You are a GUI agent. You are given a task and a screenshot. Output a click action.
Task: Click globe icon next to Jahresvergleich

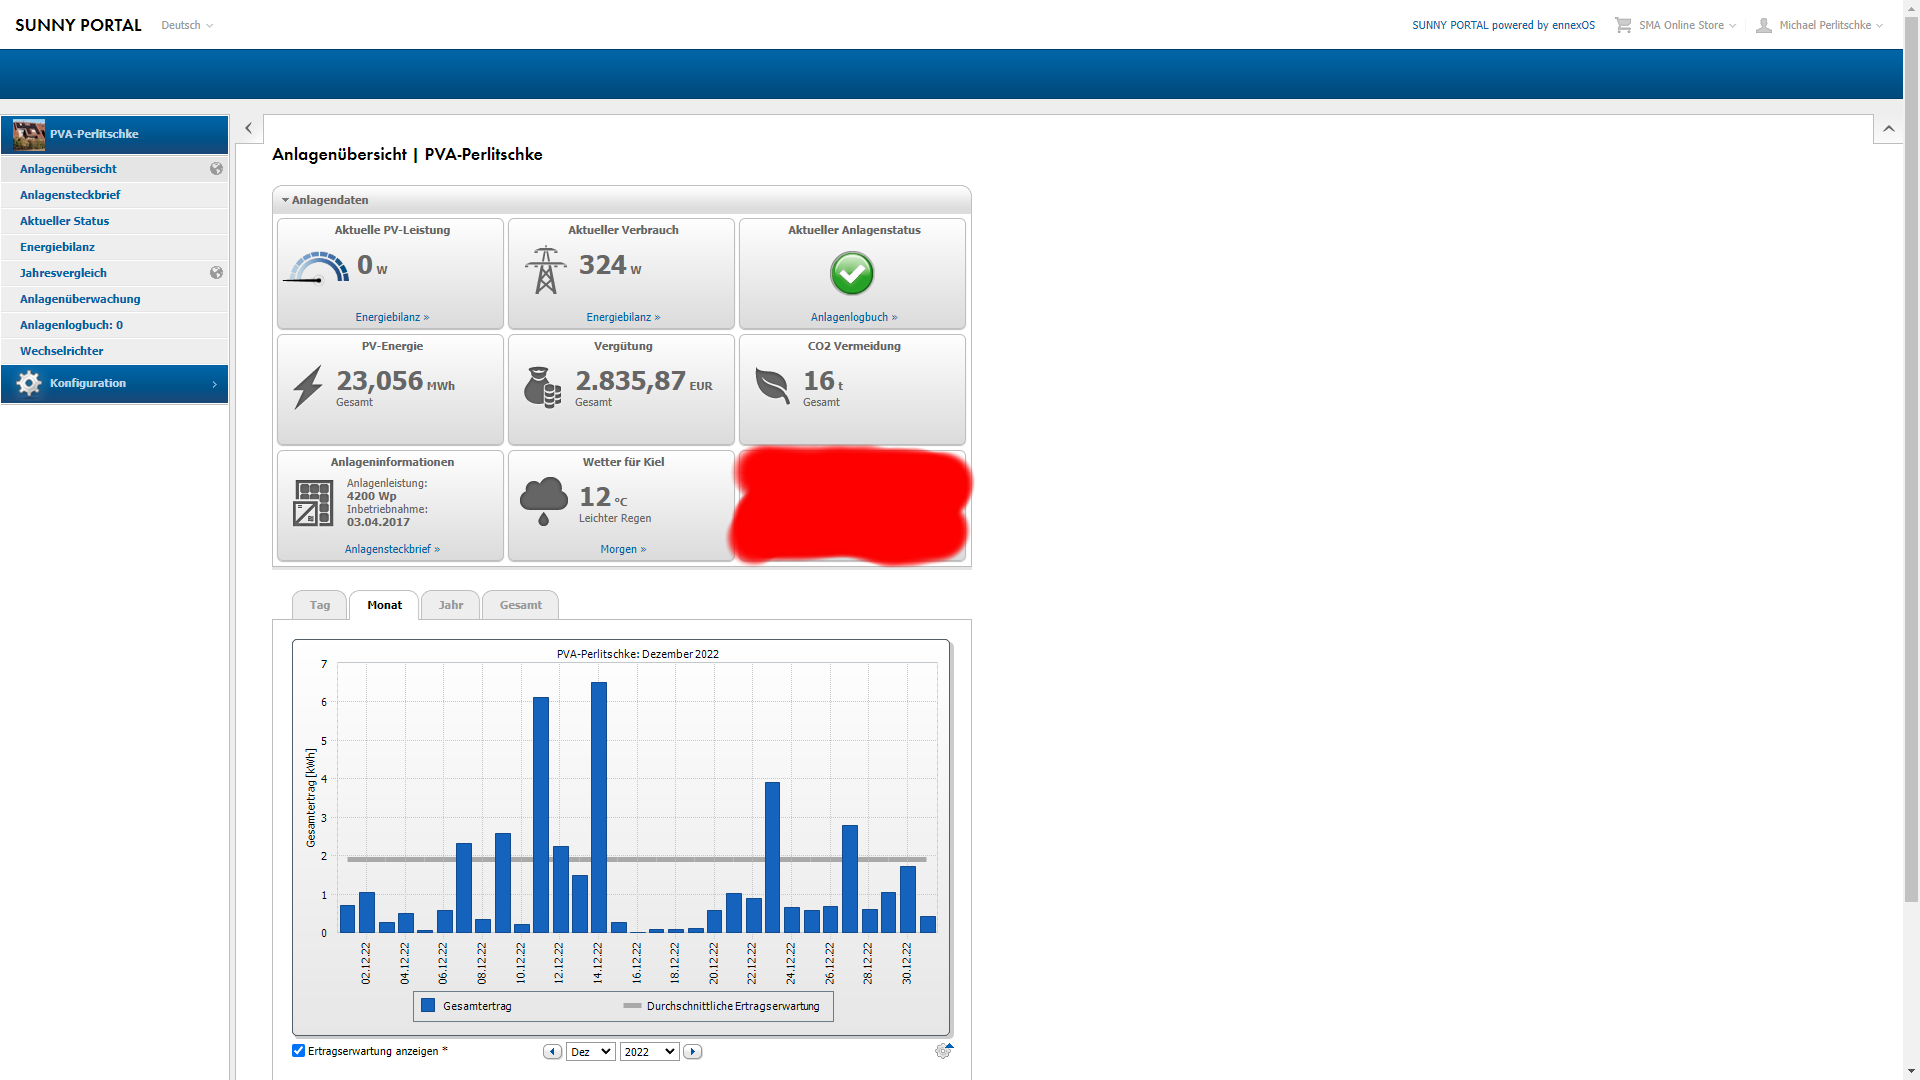point(216,273)
